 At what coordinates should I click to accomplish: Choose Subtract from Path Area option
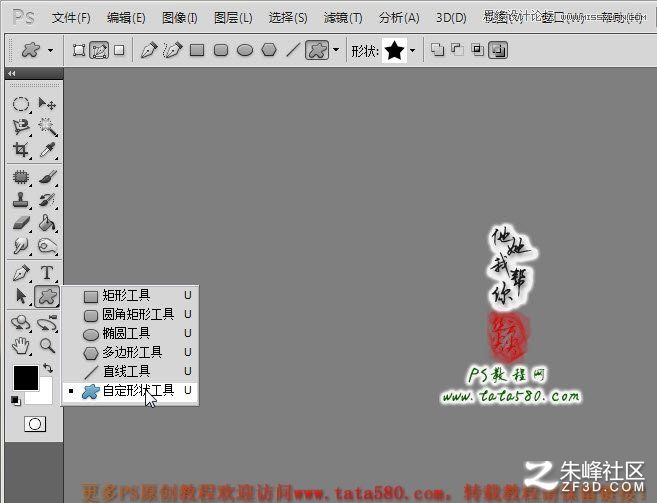pos(457,50)
